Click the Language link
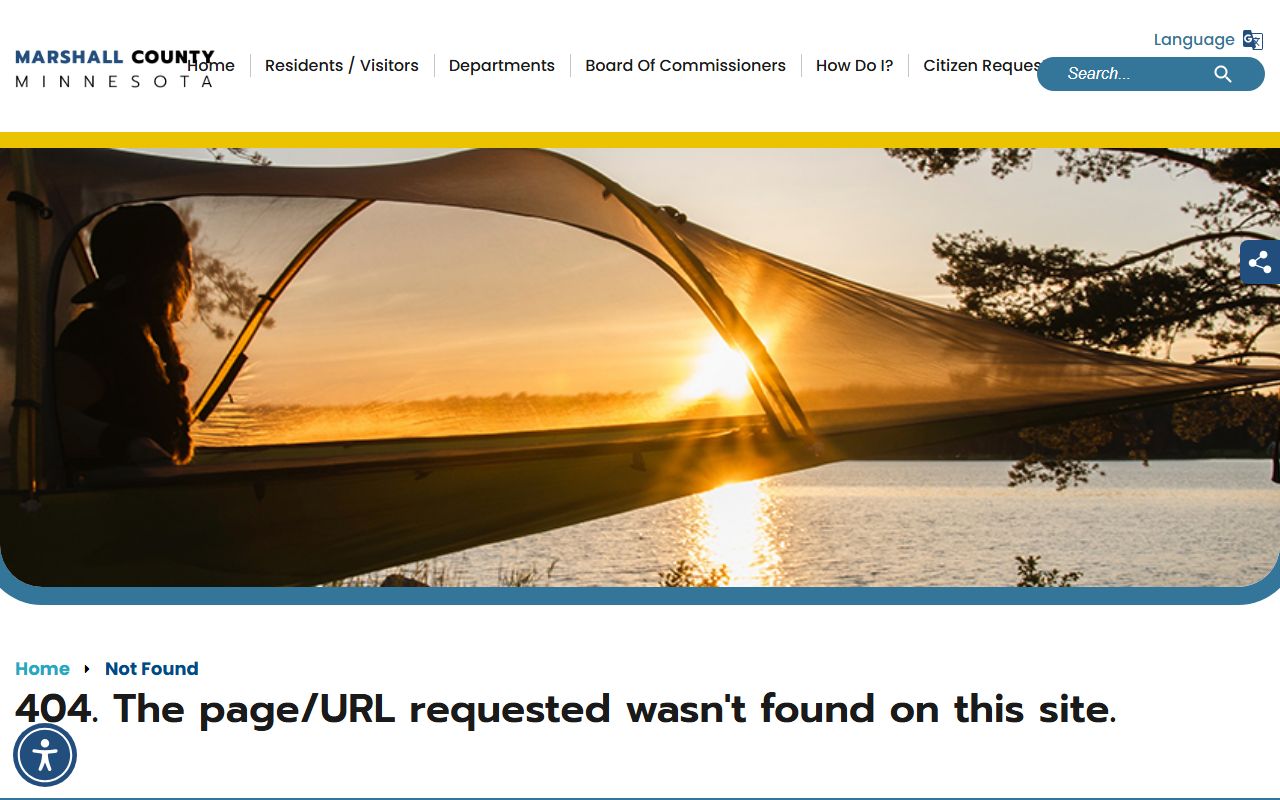 coord(1194,40)
